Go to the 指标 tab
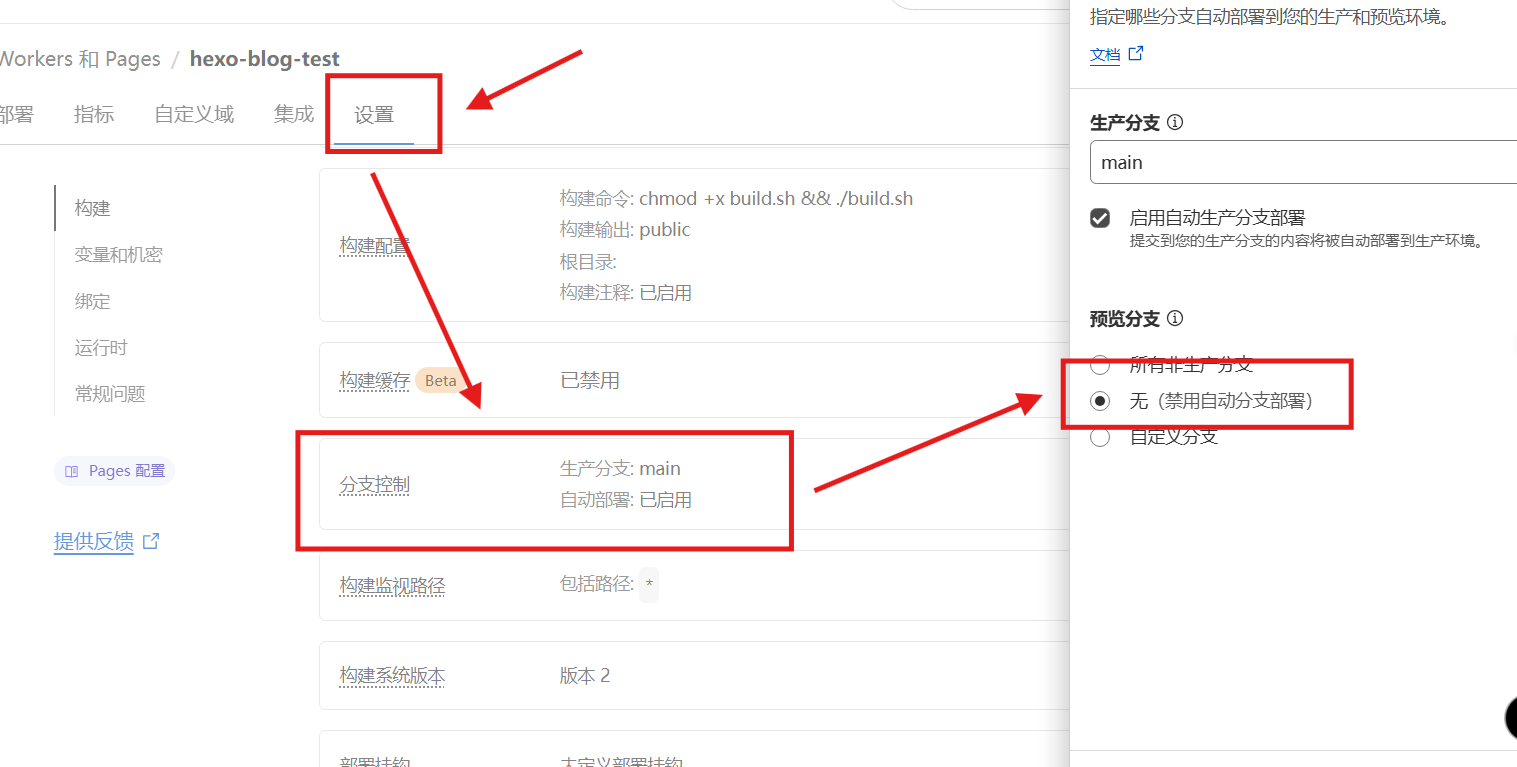 (x=94, y=115)
